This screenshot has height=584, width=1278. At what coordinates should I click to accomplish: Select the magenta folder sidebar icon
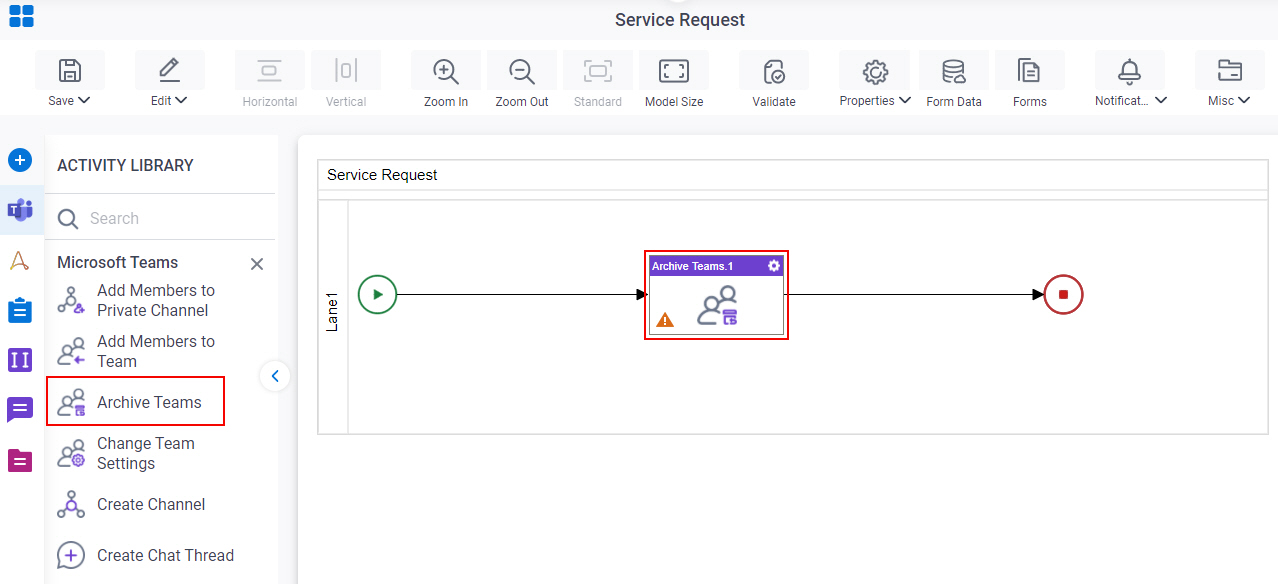click(x=20, y=460)
